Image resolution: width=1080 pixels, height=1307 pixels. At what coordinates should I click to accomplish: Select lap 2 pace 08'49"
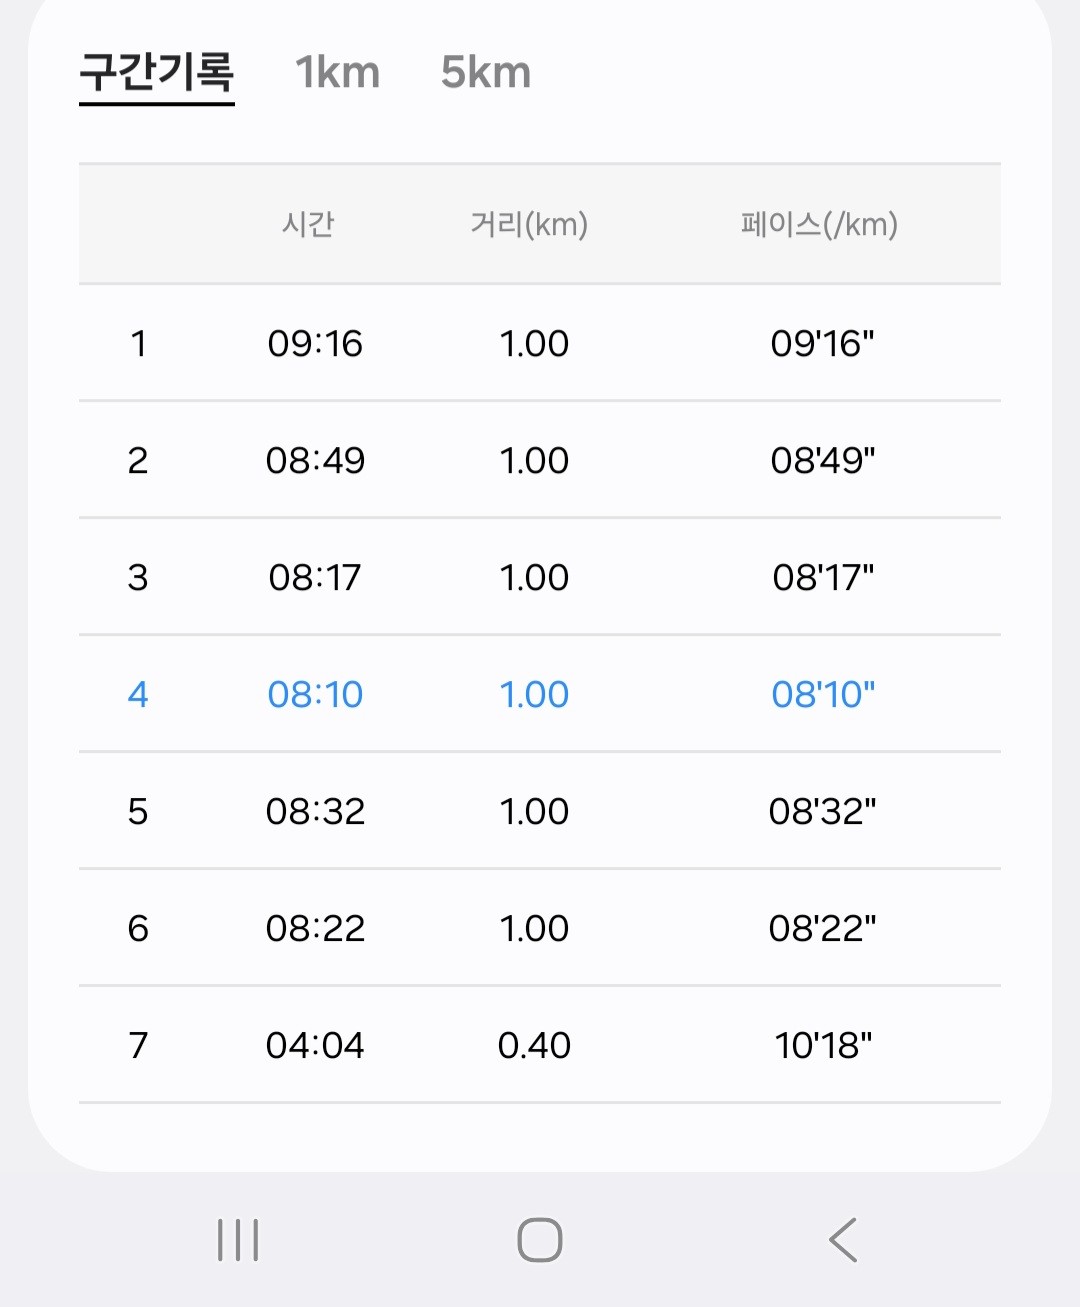pyautogui.click(x=823, y=461)
